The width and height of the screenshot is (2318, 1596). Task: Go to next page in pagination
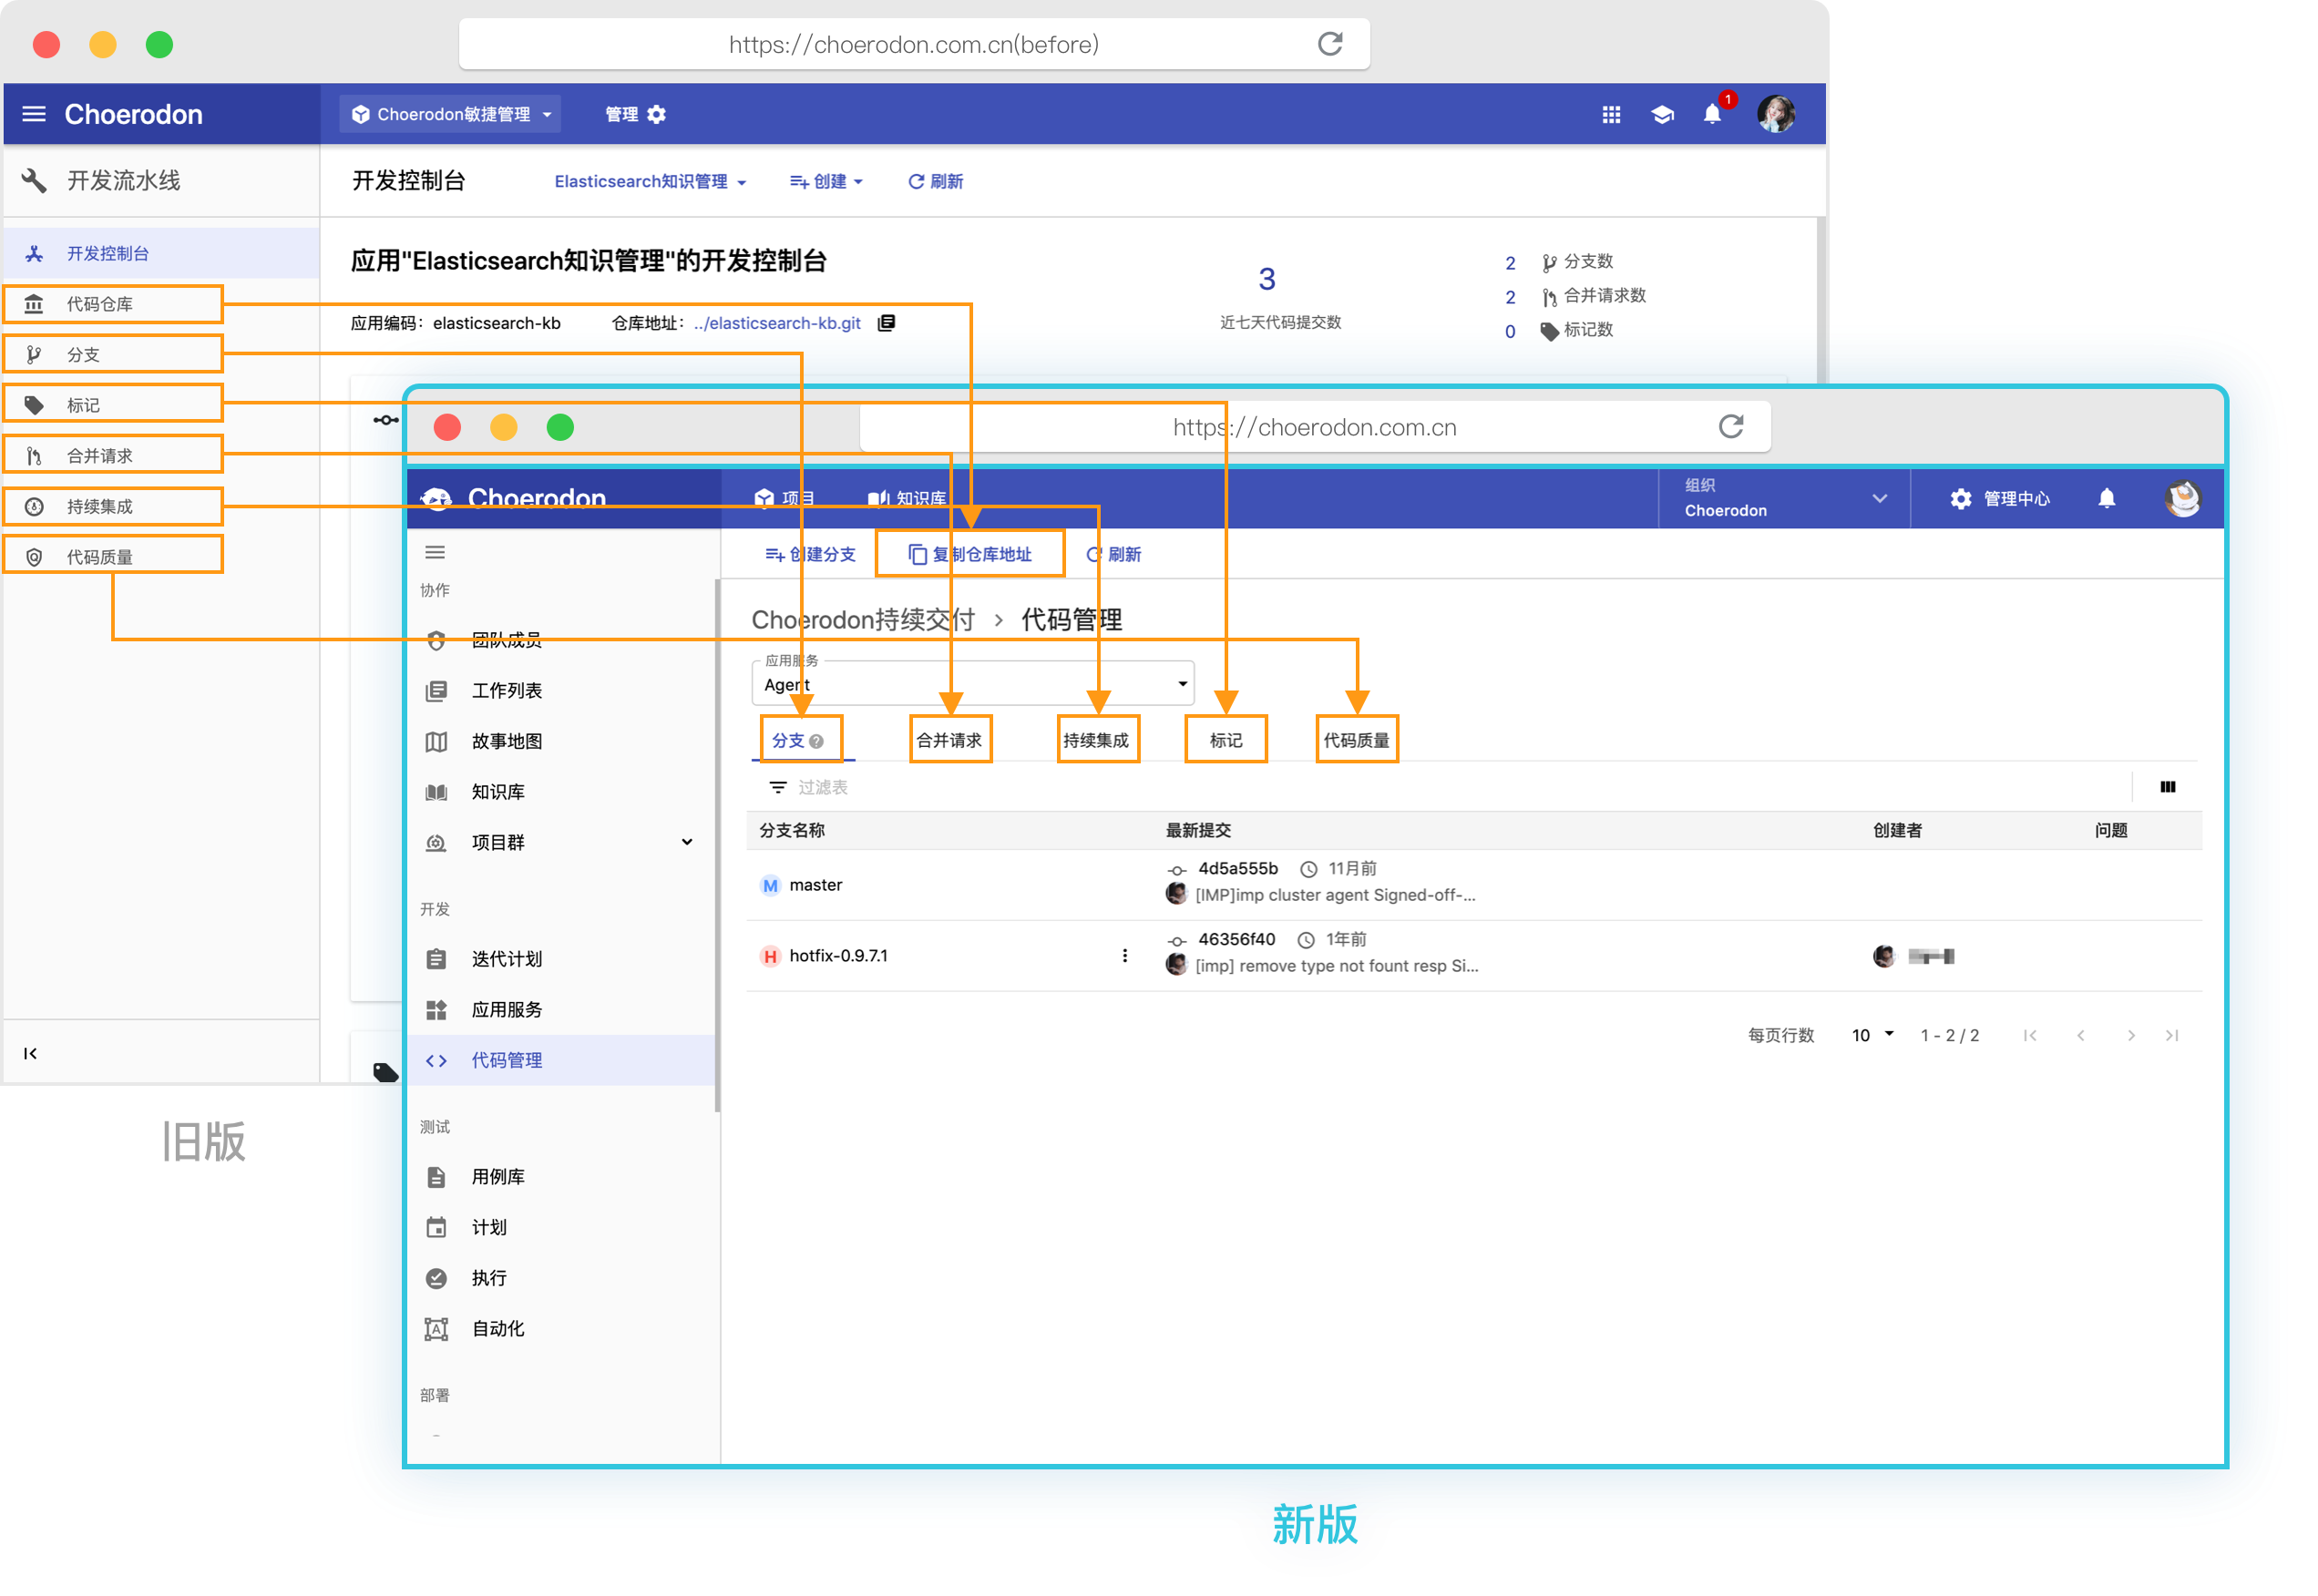(x=2131, y=1035)
